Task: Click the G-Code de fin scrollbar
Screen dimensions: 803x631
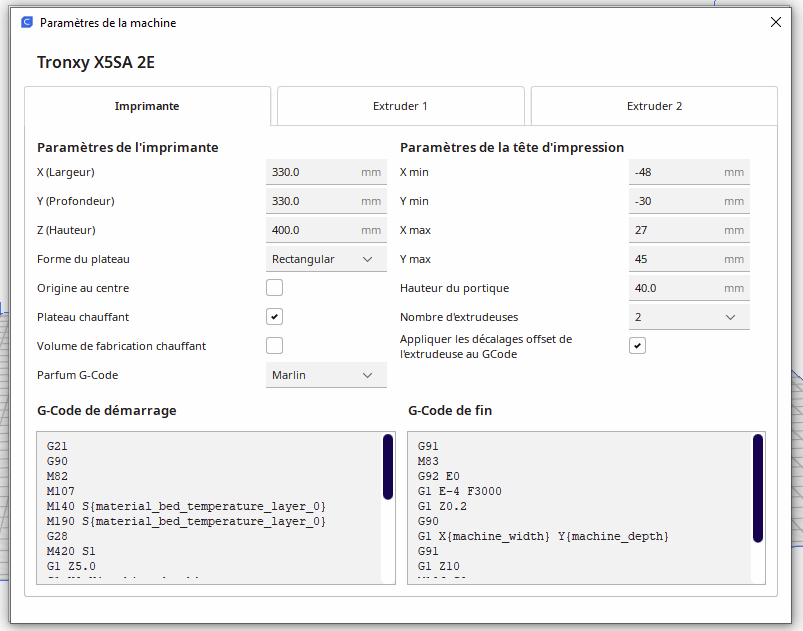Action: (x=758, y=488)
